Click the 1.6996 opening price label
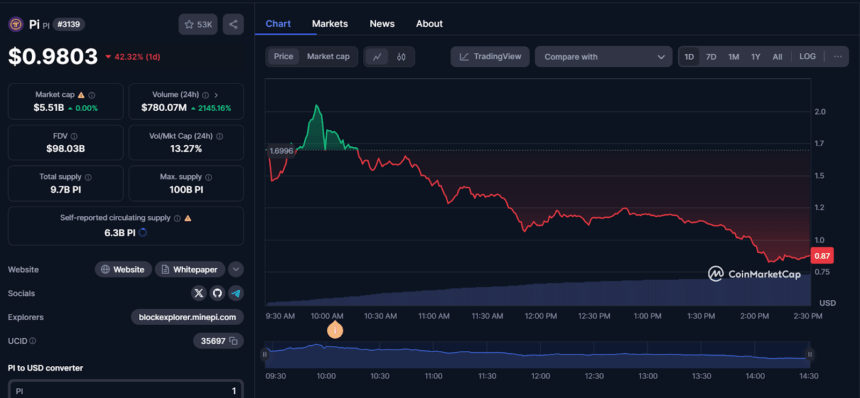This screenshot has width=860, height=398. coord(281,150)
